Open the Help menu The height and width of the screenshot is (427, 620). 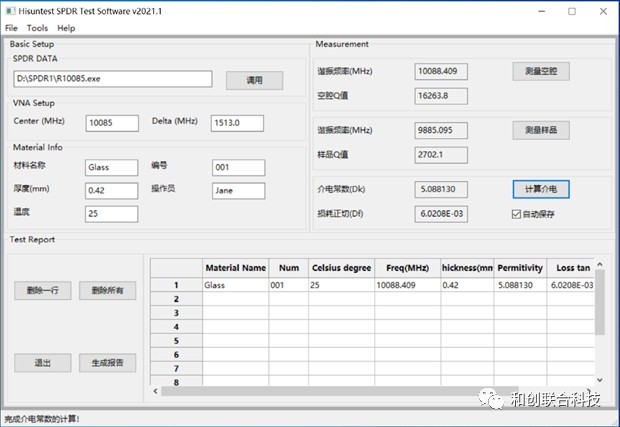[66, 28]
